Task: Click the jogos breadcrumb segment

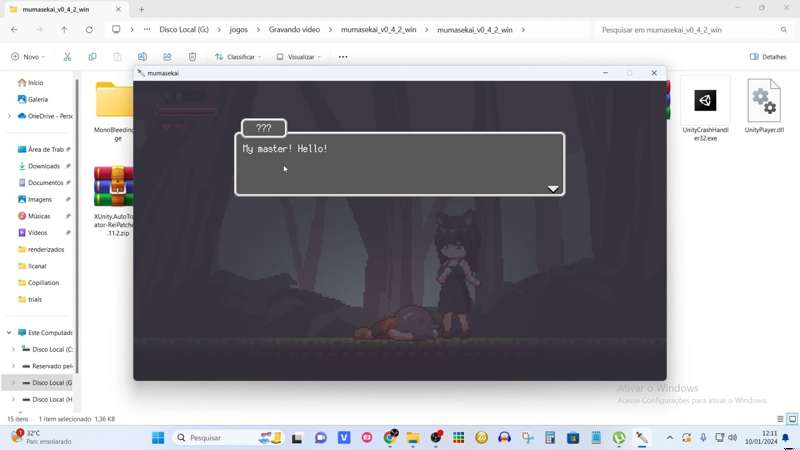Action: tap(238, 30)
